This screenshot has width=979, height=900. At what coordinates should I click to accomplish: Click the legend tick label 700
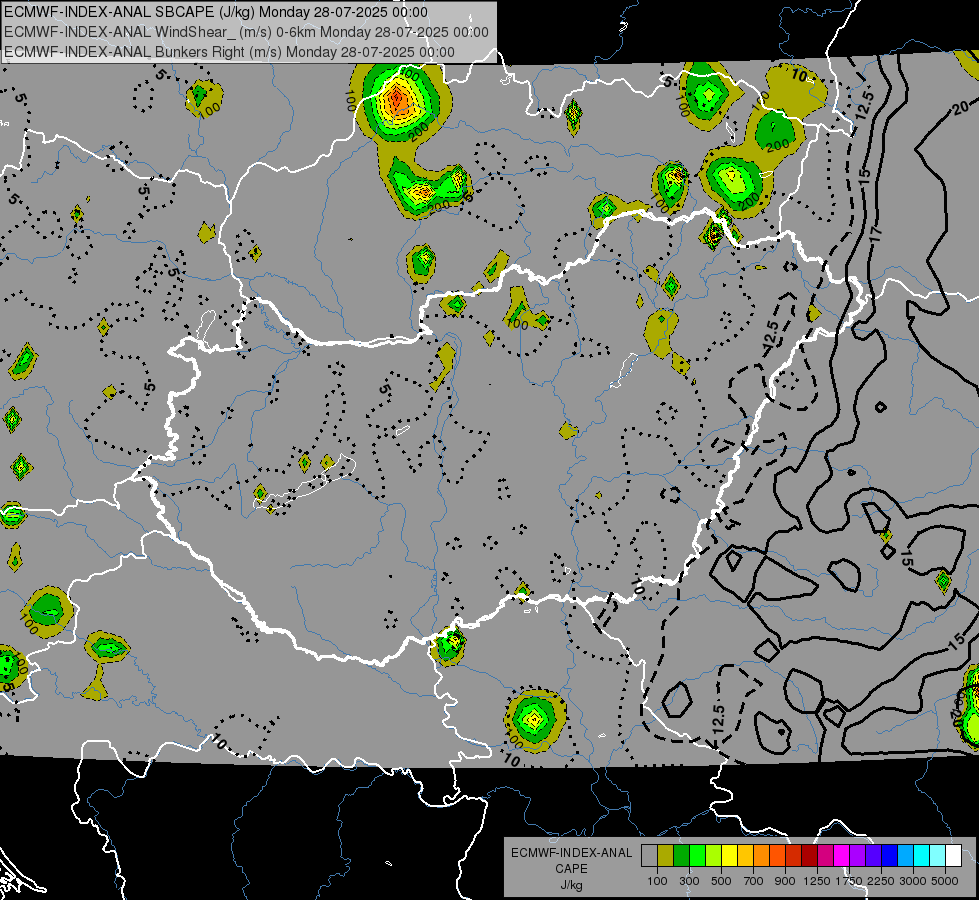[x=754, y=881]
